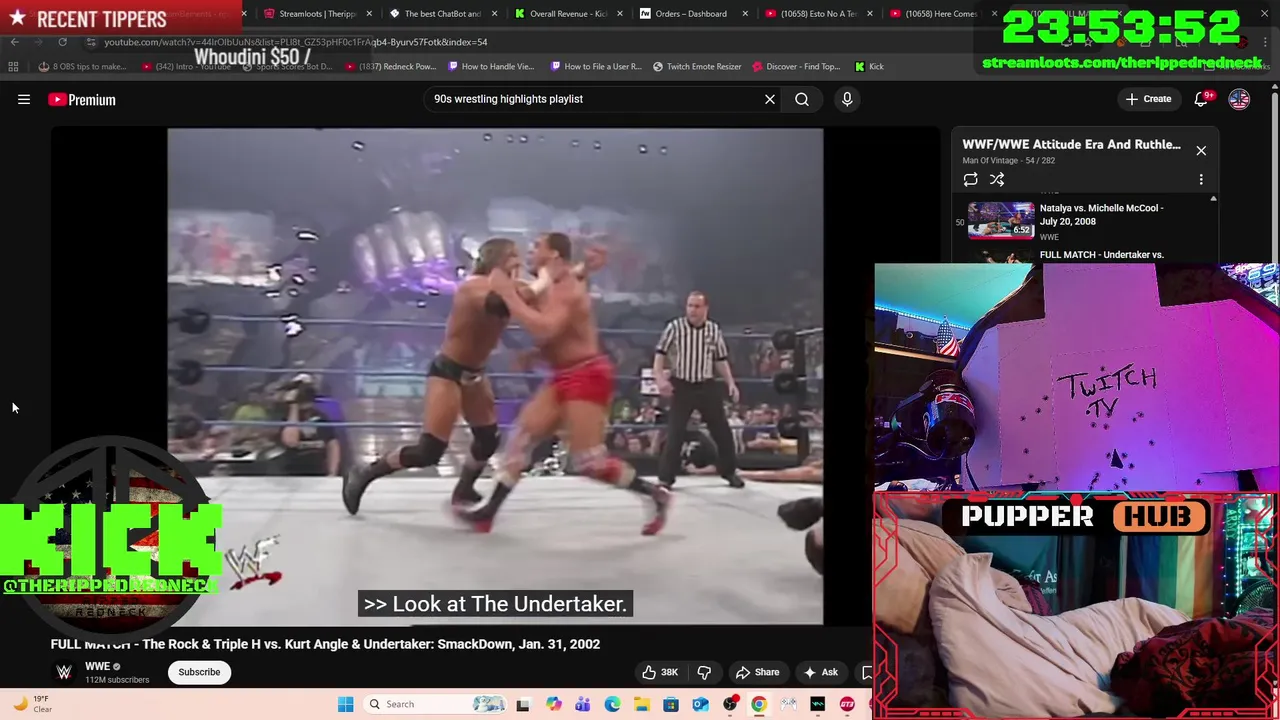This screenshot has height=720, width=1280.
Task: Open Outlook from taskbar
Action: click(x=700, y=704)
